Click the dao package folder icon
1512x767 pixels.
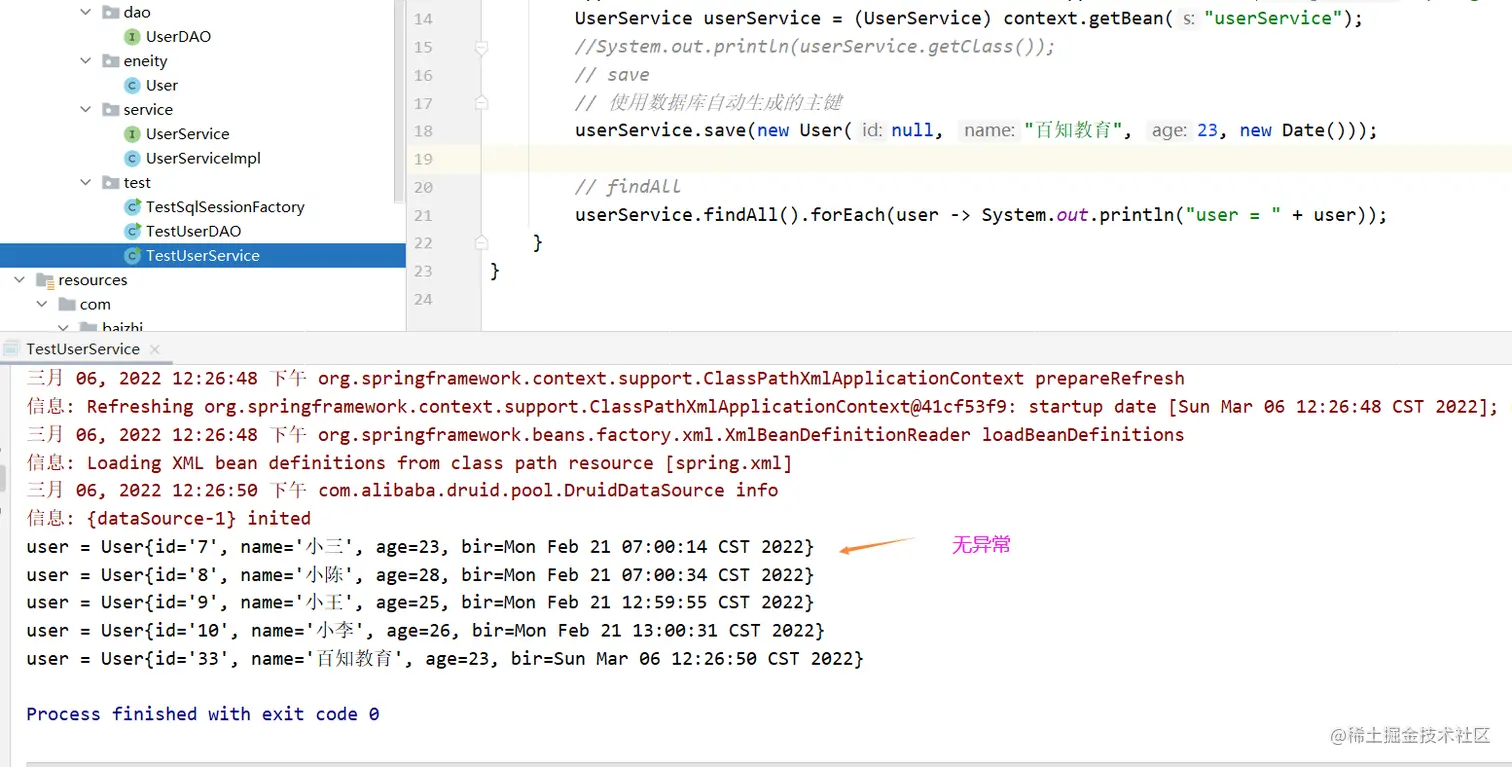[110, 12]
